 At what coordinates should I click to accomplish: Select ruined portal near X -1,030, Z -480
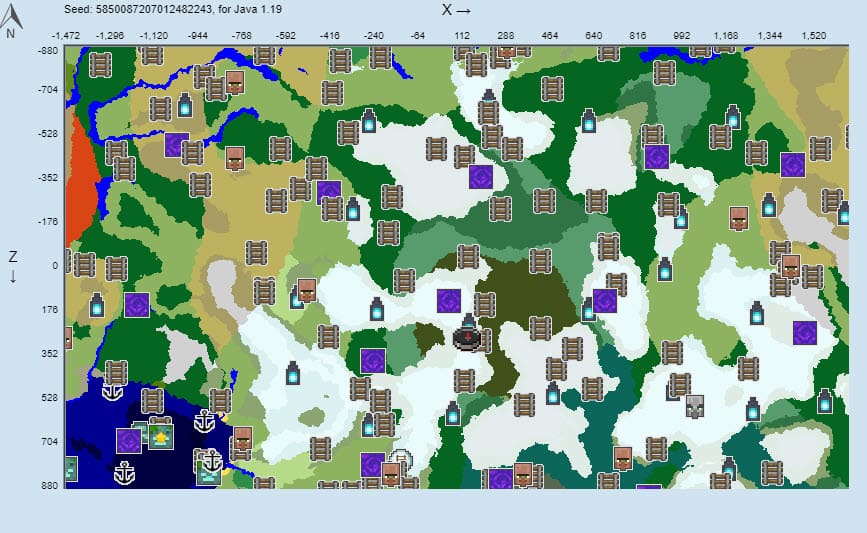point(177,145)
